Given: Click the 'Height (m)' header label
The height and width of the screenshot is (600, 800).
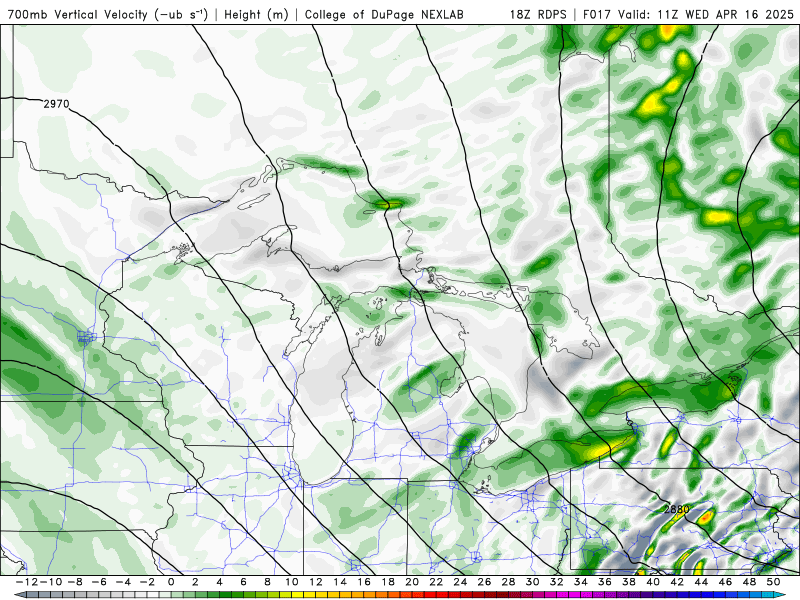Looking at the screenshot, I should [x=257, y=15].
